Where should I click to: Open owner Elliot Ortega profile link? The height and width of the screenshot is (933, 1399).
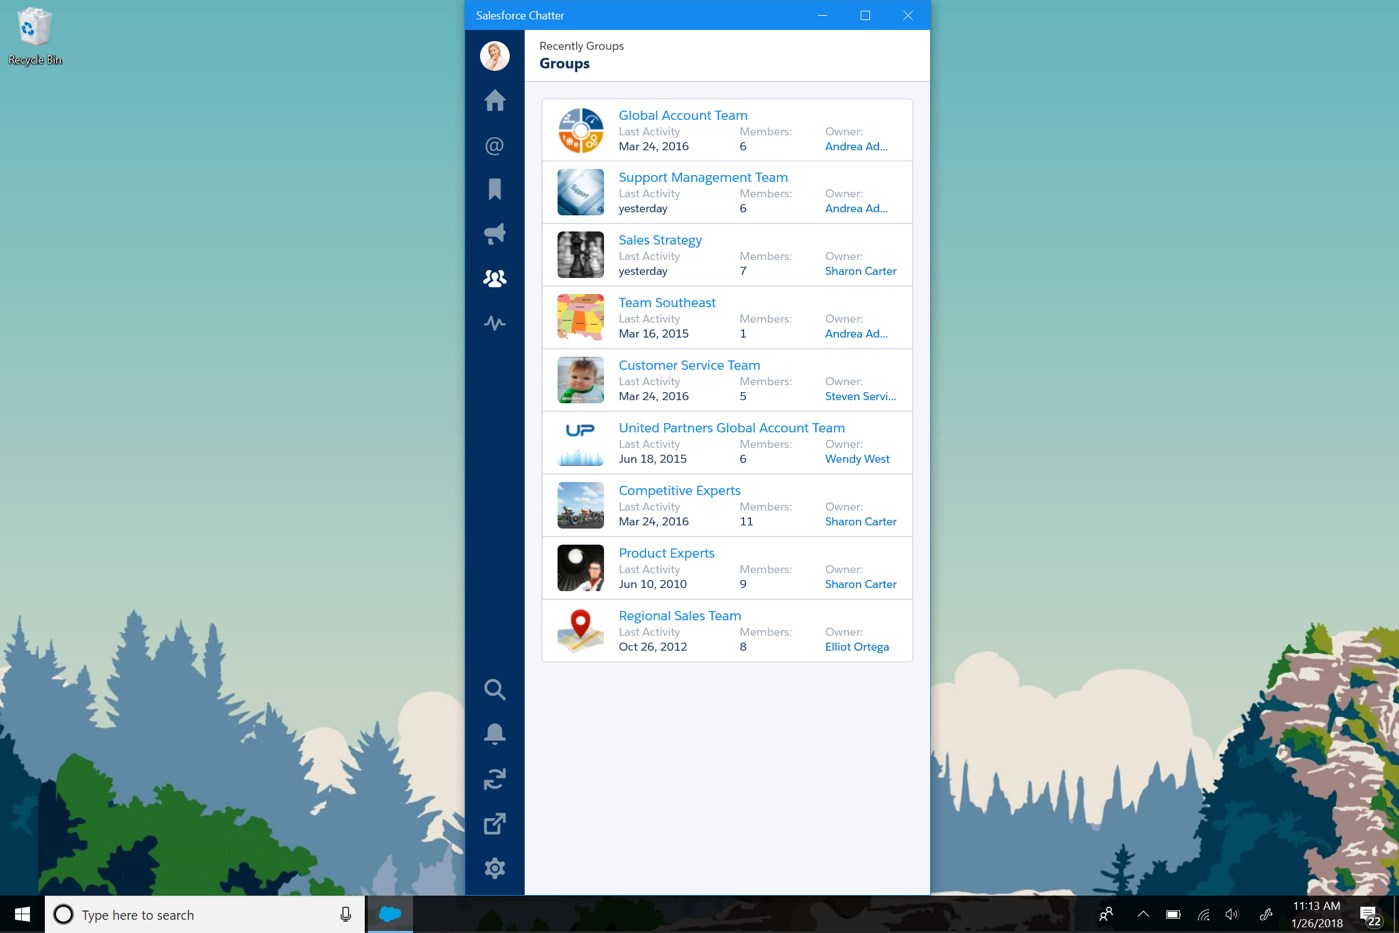[x=857, y=647]
